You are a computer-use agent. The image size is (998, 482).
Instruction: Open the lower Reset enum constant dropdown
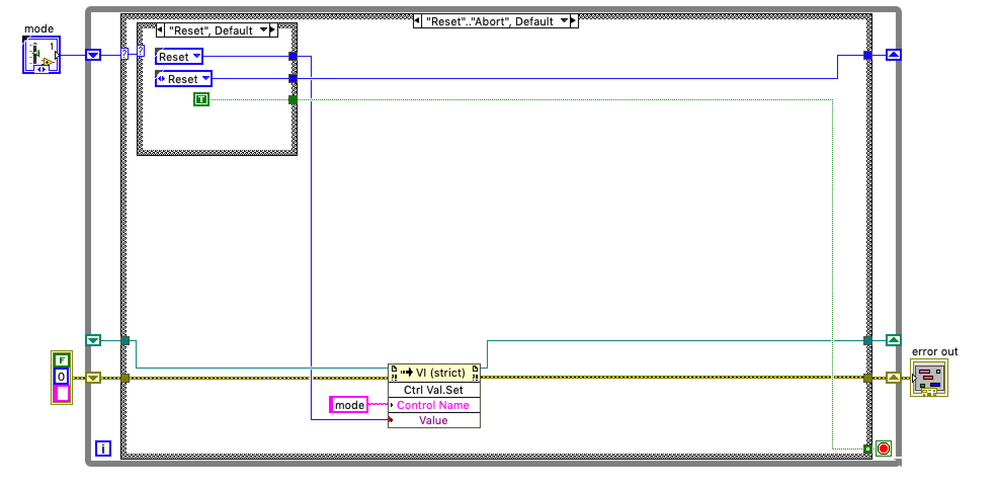(x=205, y=79)
